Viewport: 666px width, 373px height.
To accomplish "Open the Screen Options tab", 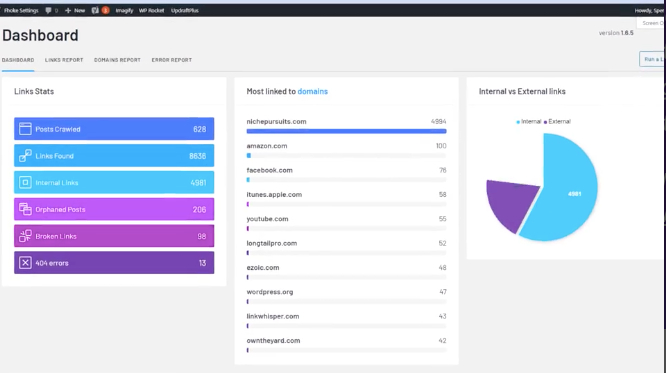I will (652, 23).
